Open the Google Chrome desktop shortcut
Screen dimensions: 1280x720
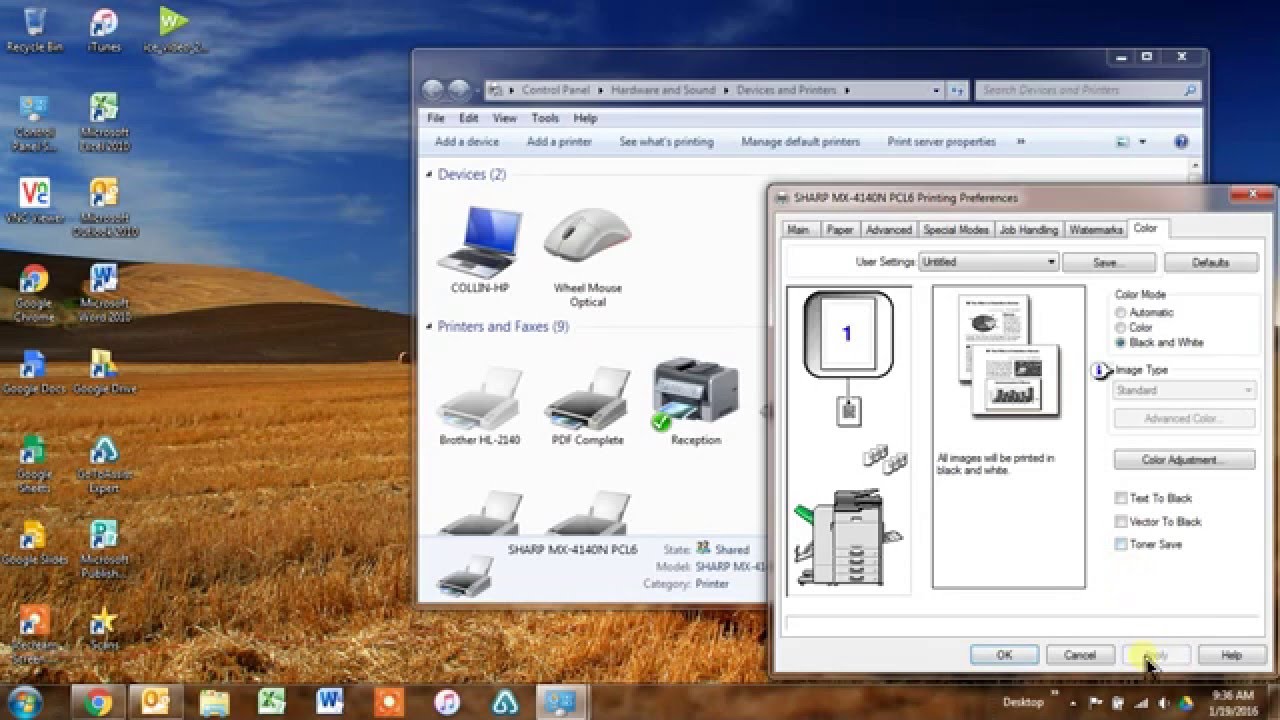click(34, 293)
